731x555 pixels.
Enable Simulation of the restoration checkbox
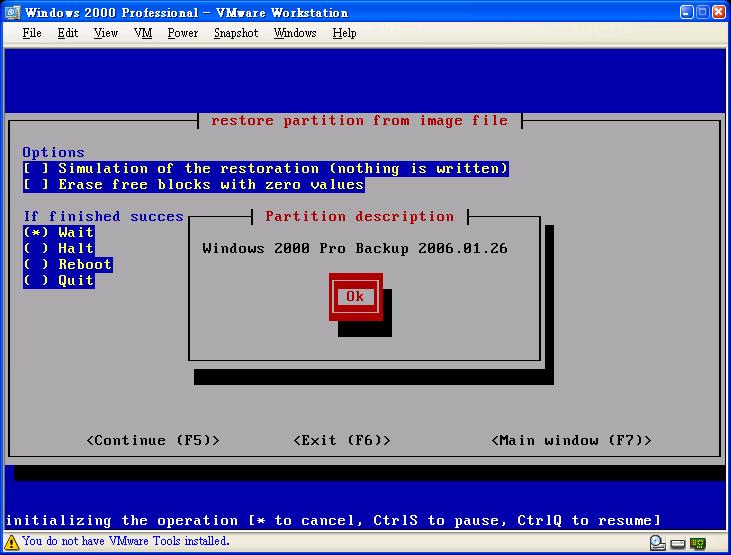click(x=266, y=168)
